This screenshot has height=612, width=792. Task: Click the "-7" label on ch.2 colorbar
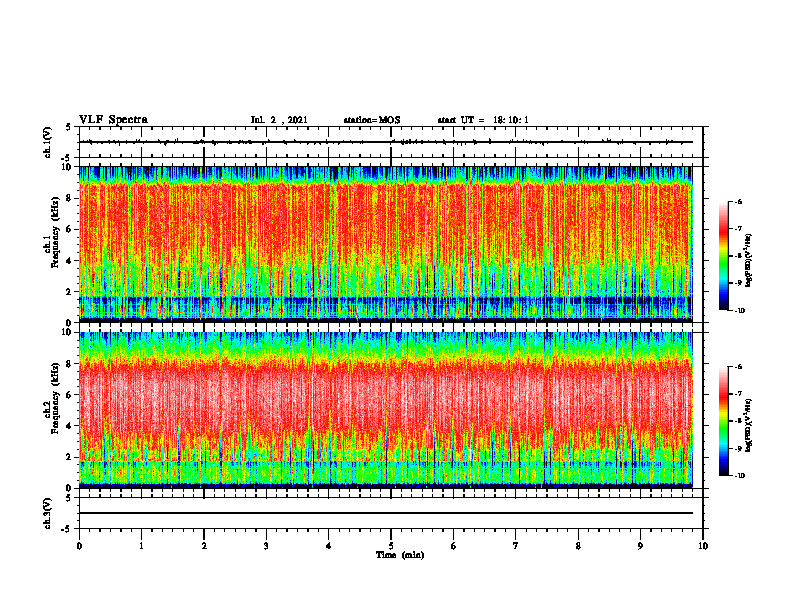pos(738,394)
